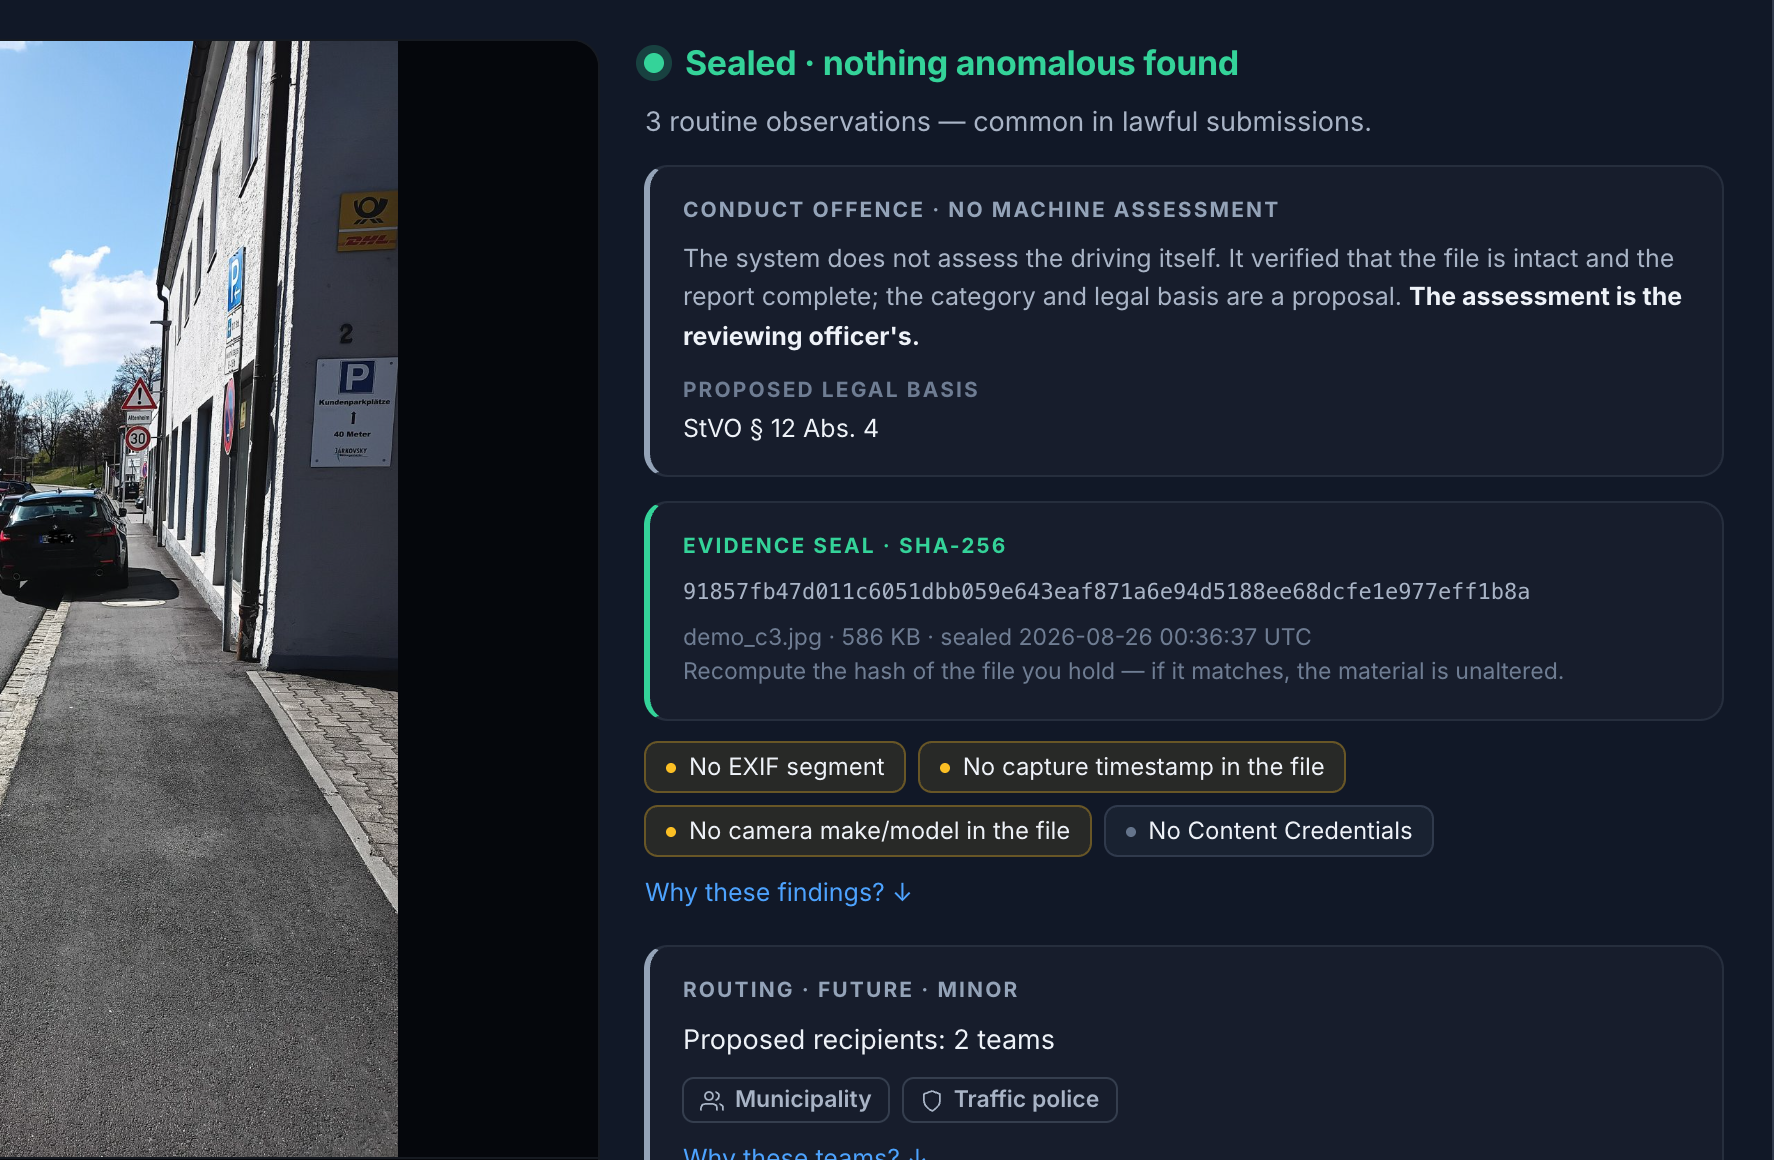Expand the Why these teams explanation
This screenshot has height=1160, width=1774.
(x=805, y=1152)
